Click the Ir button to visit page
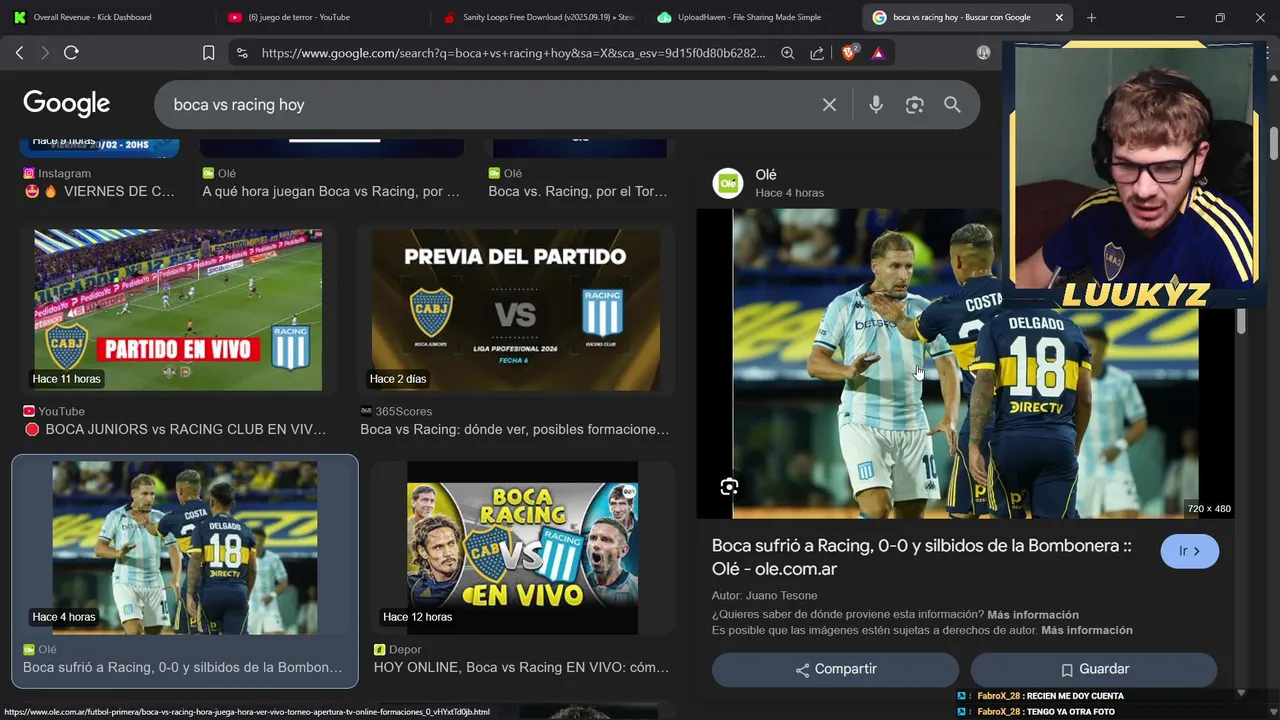The image size is (1280, 720). click(1190, 551)
